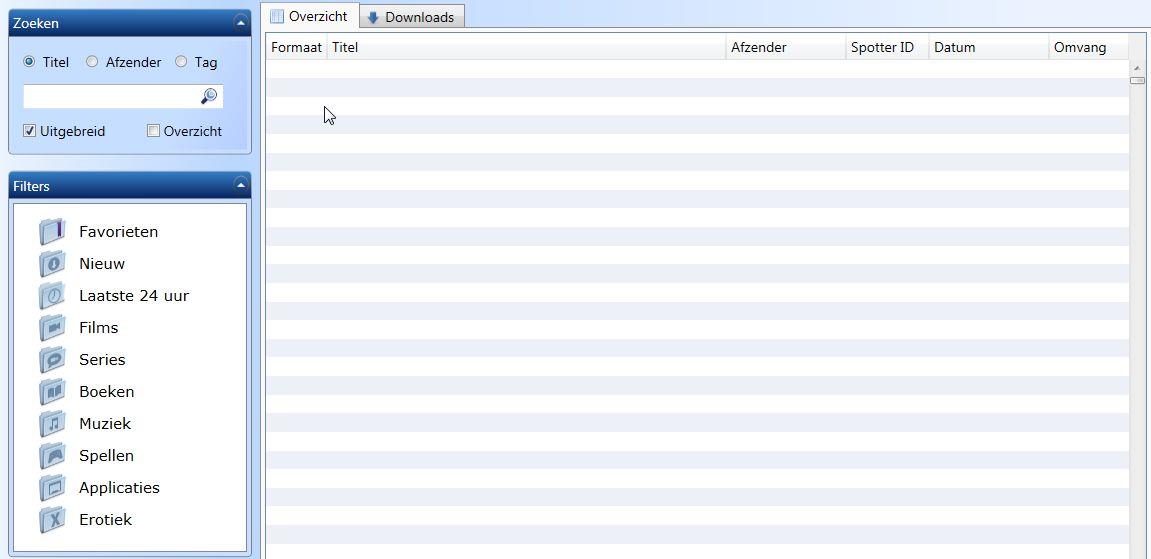Viewport: 1151px width, 559px height.
Task: Open the Favorieten filter folder icon
Action: click(52, 232)
